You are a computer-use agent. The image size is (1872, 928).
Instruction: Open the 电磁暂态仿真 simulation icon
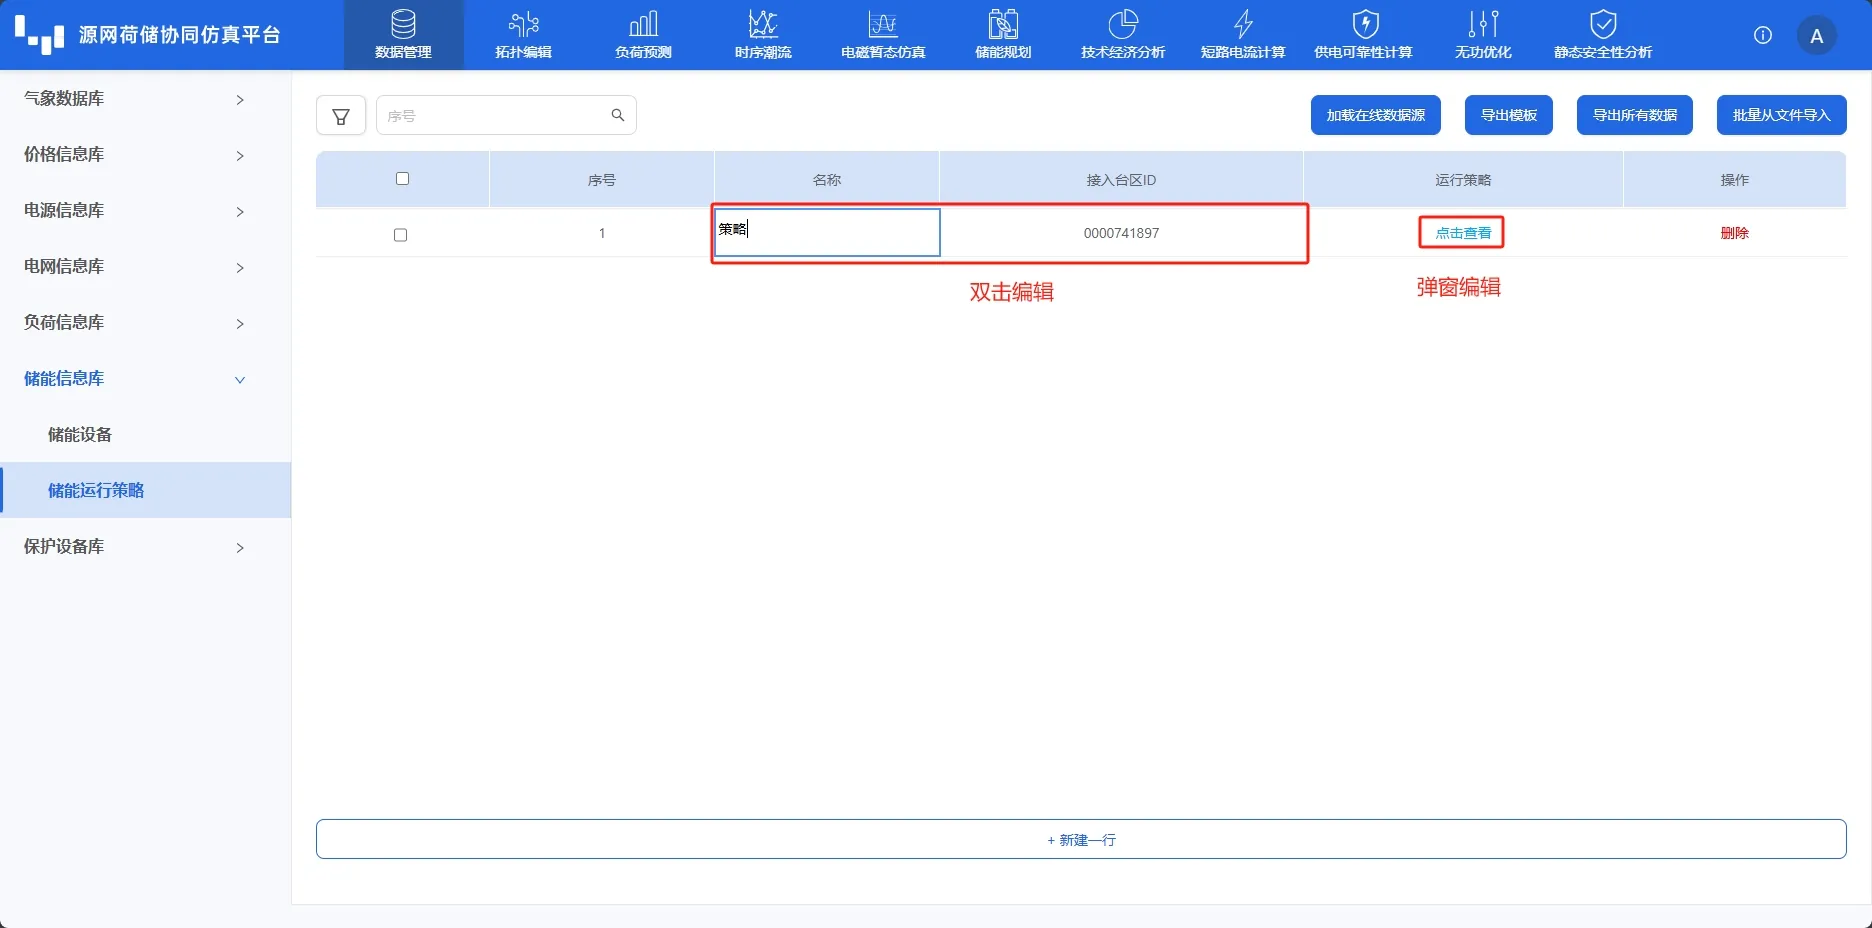tap(883, 24)
